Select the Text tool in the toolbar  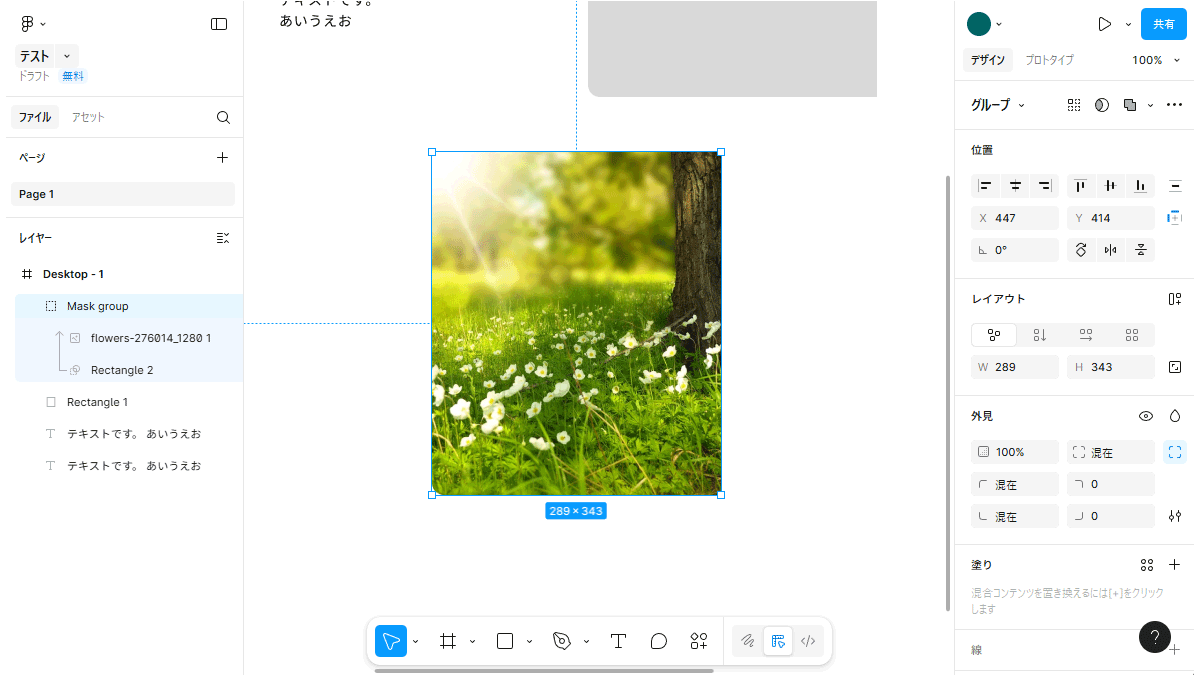coord(618,641)
